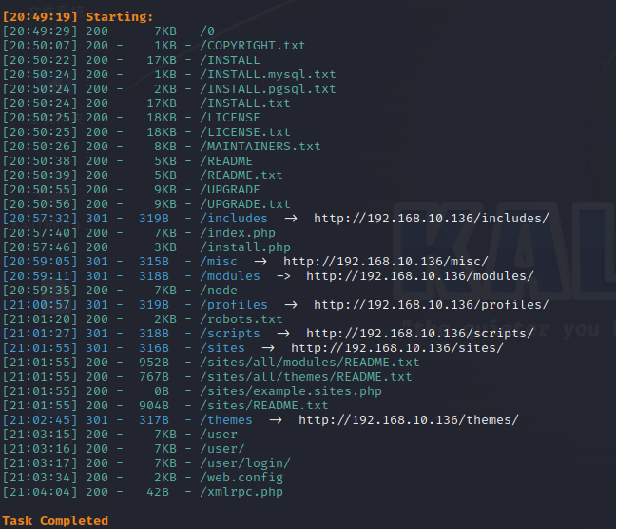
Task: Click the /install.php path
Action: pos(245,247)
